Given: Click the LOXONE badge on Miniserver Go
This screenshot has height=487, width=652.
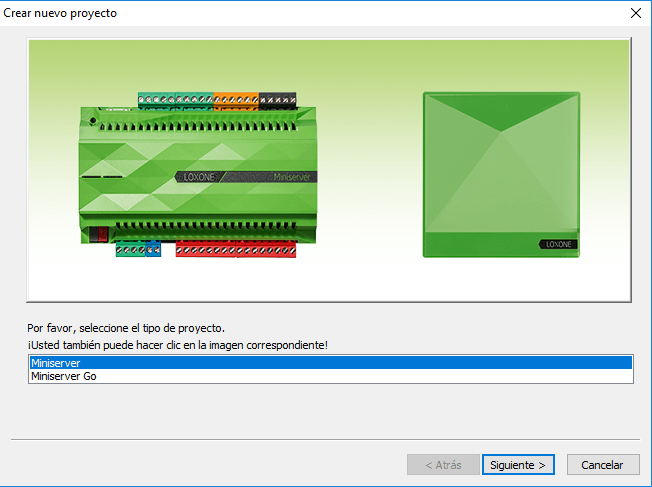Looking at the screenshot, I should tap(557, 243).
